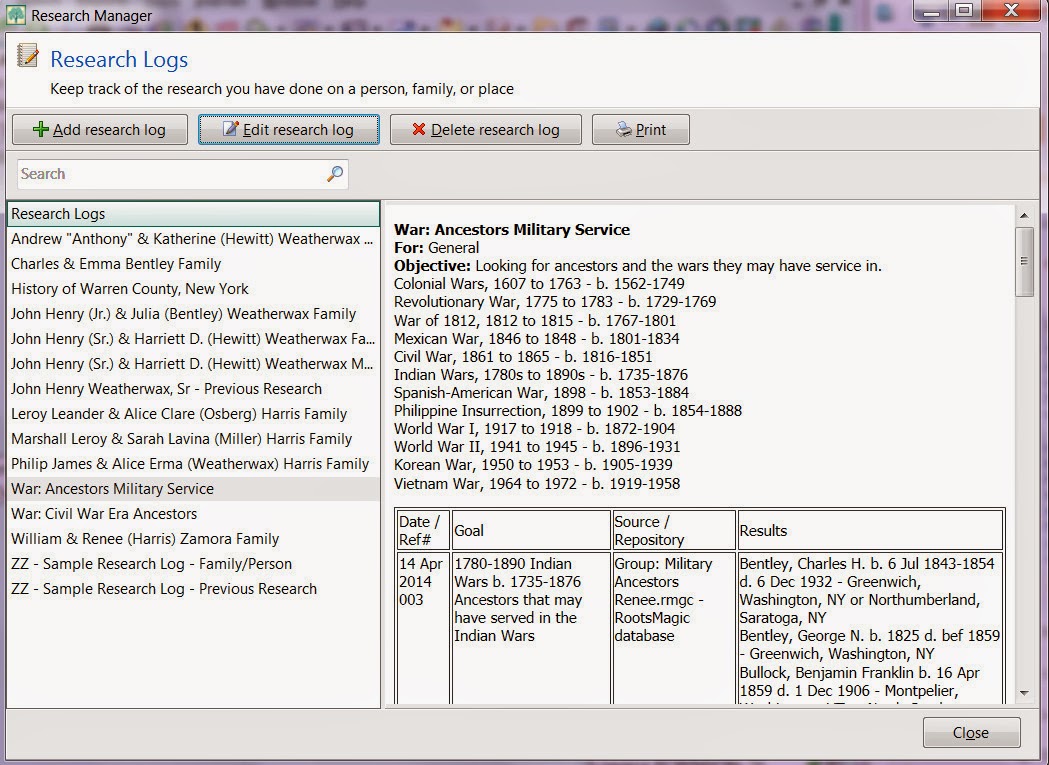Viewport: 1049px width, 765px height.
Task: Click the scroll up arrow in log preview
Action: click(x=1024, y=216)
